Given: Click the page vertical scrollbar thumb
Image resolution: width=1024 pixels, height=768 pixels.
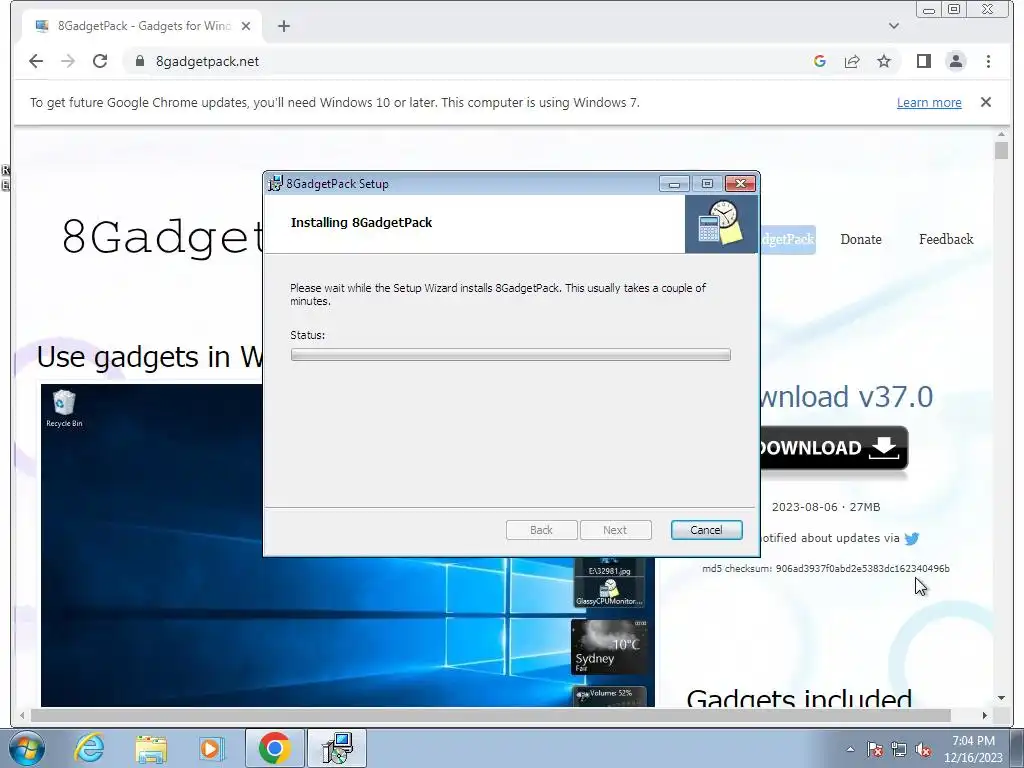Looking at the screenshot, I should click(1002, 151).
